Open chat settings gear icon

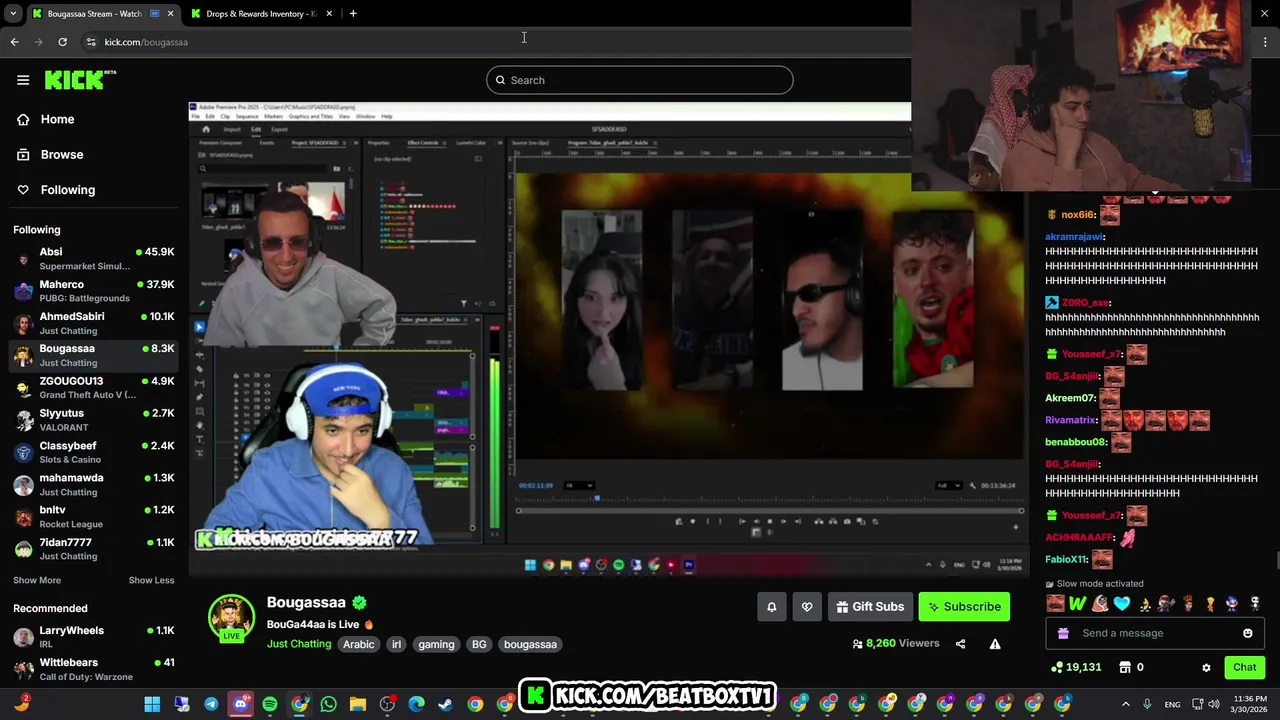tap(1206, 667)
